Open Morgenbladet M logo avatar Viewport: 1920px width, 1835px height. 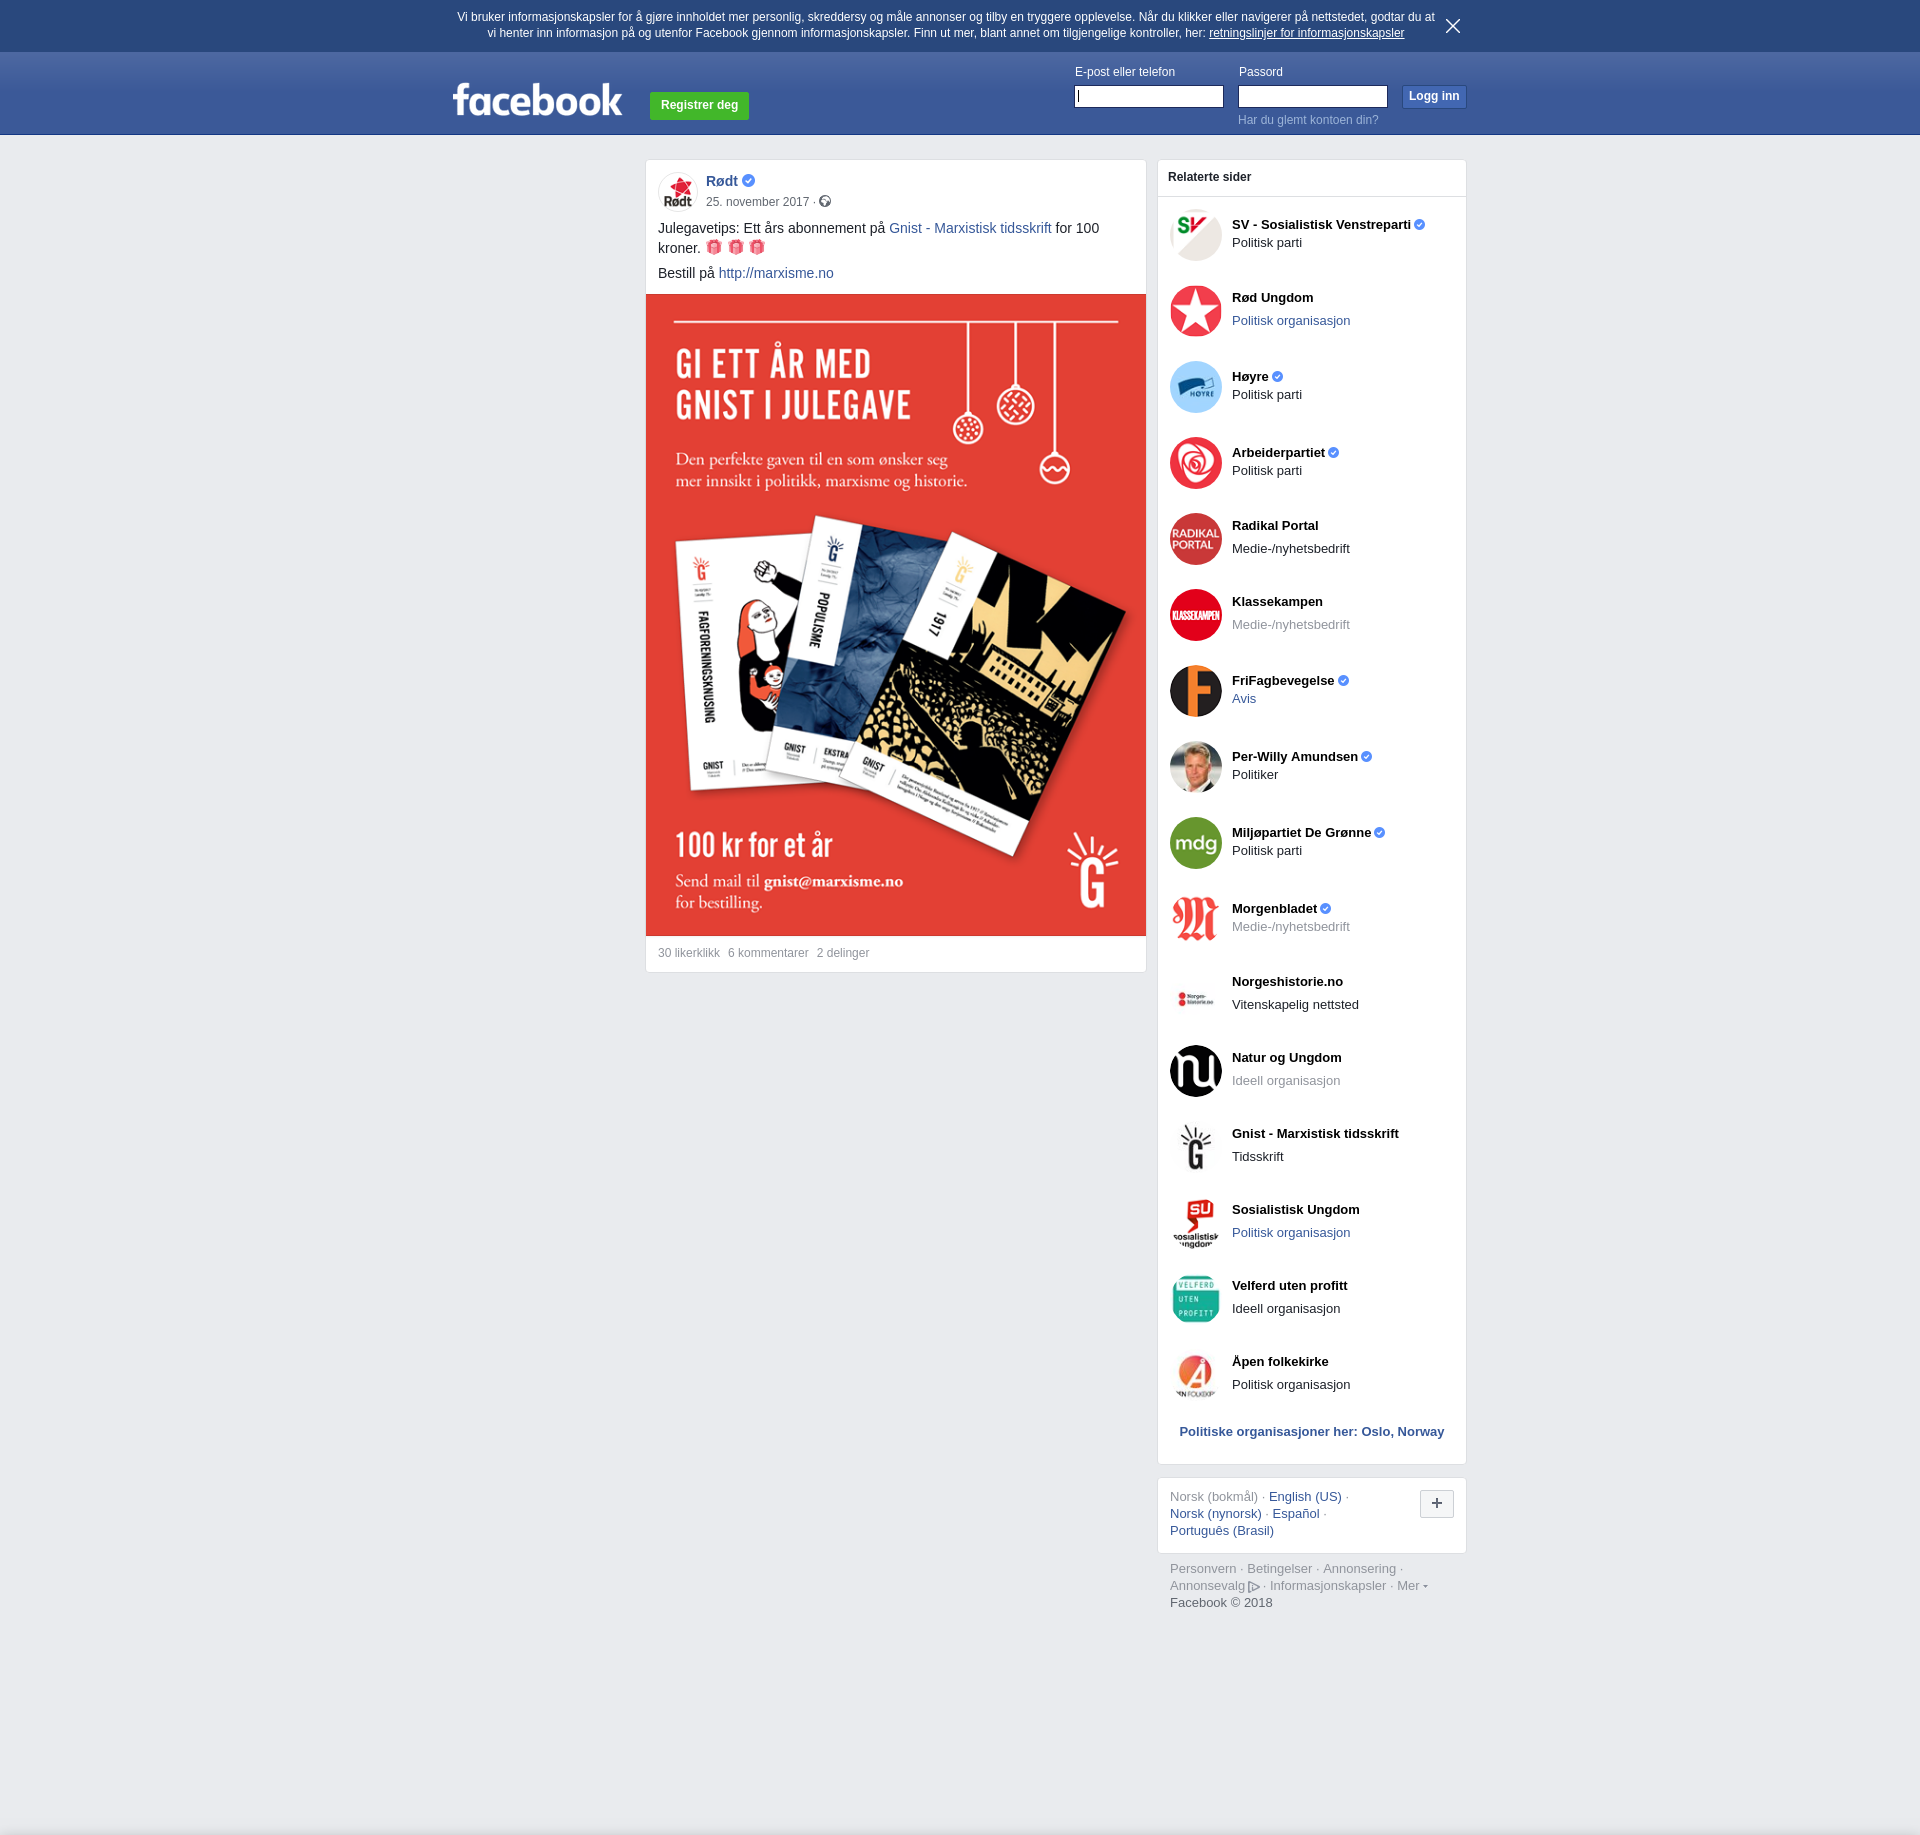[1196, 919]
